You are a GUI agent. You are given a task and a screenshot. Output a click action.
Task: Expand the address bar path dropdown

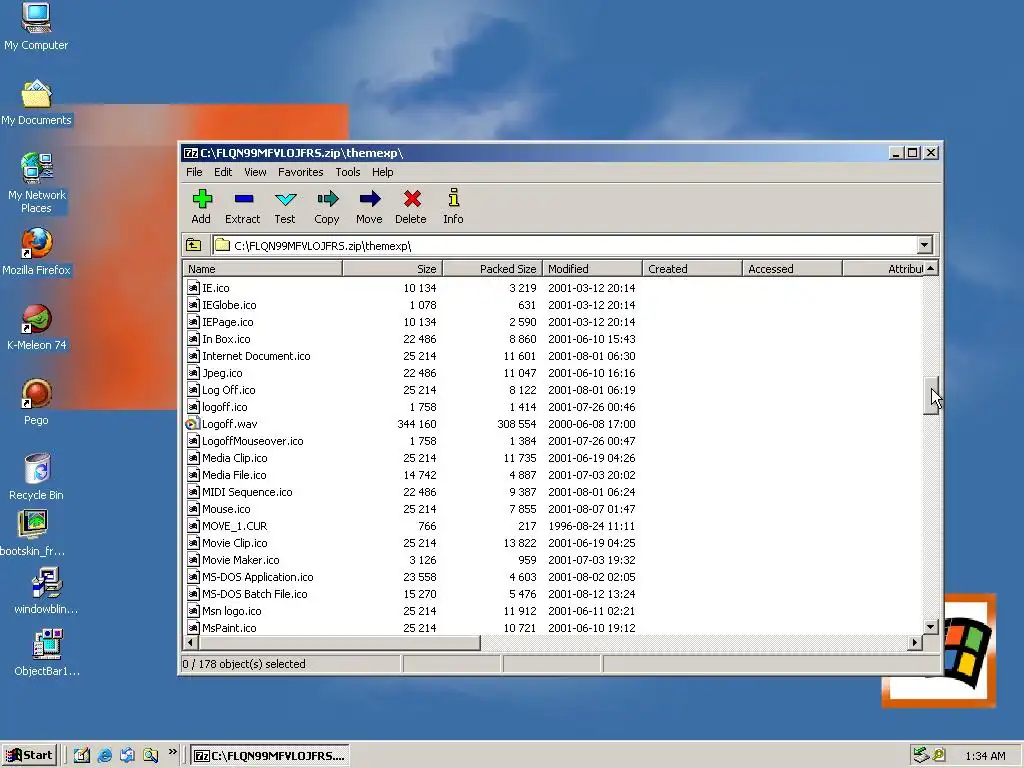924,246
